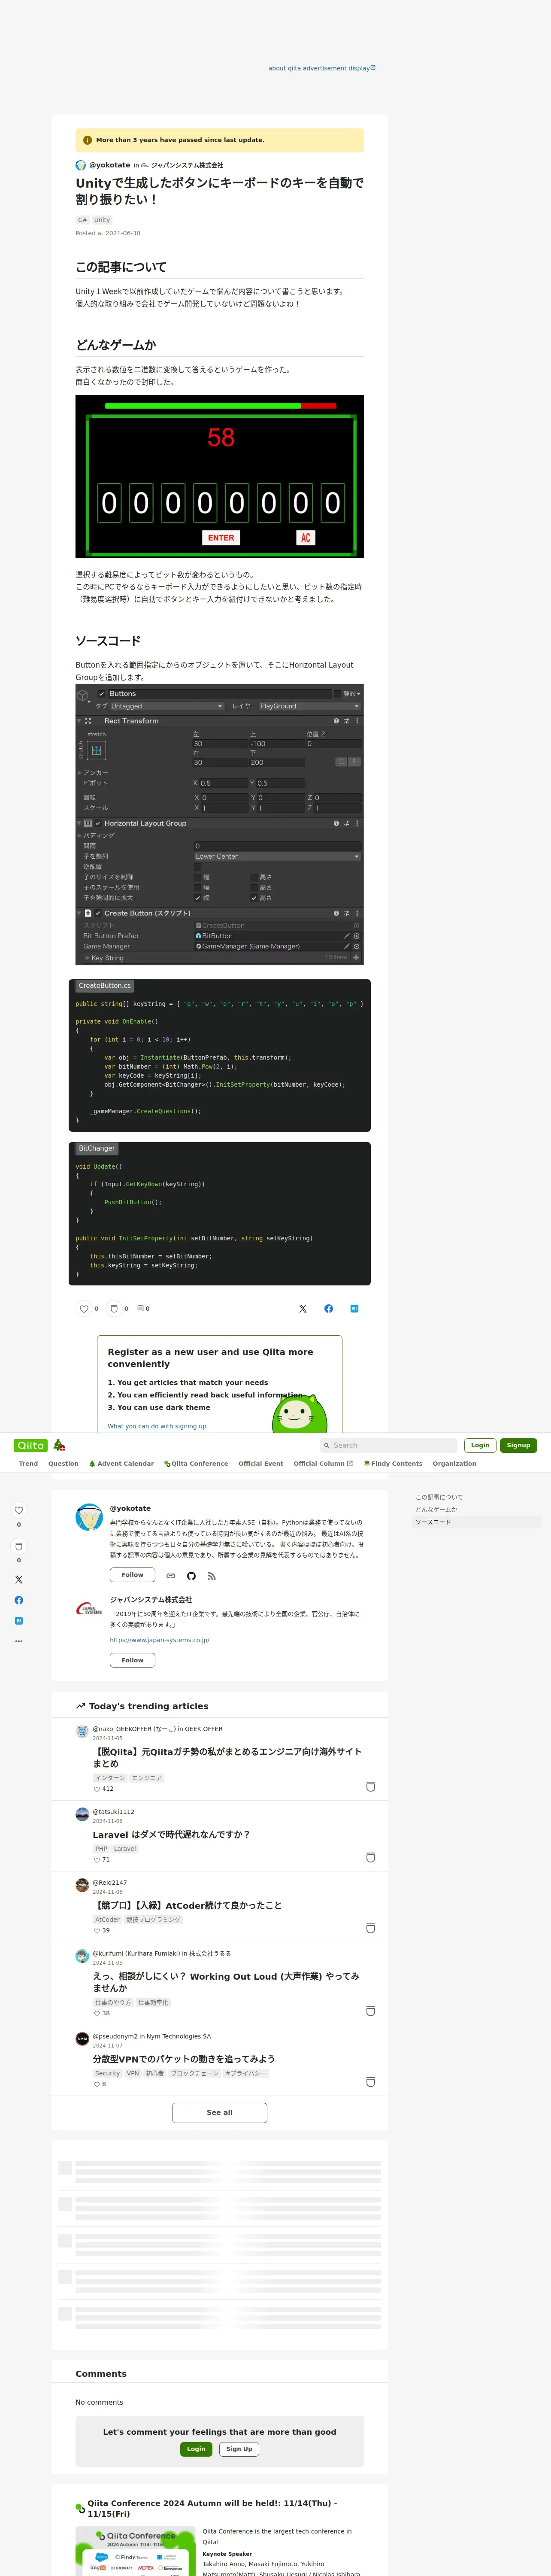Viewport: 551px width, 2576px height.
Task: Open the three-dots more menu in sidebar
Action: 18,1641
